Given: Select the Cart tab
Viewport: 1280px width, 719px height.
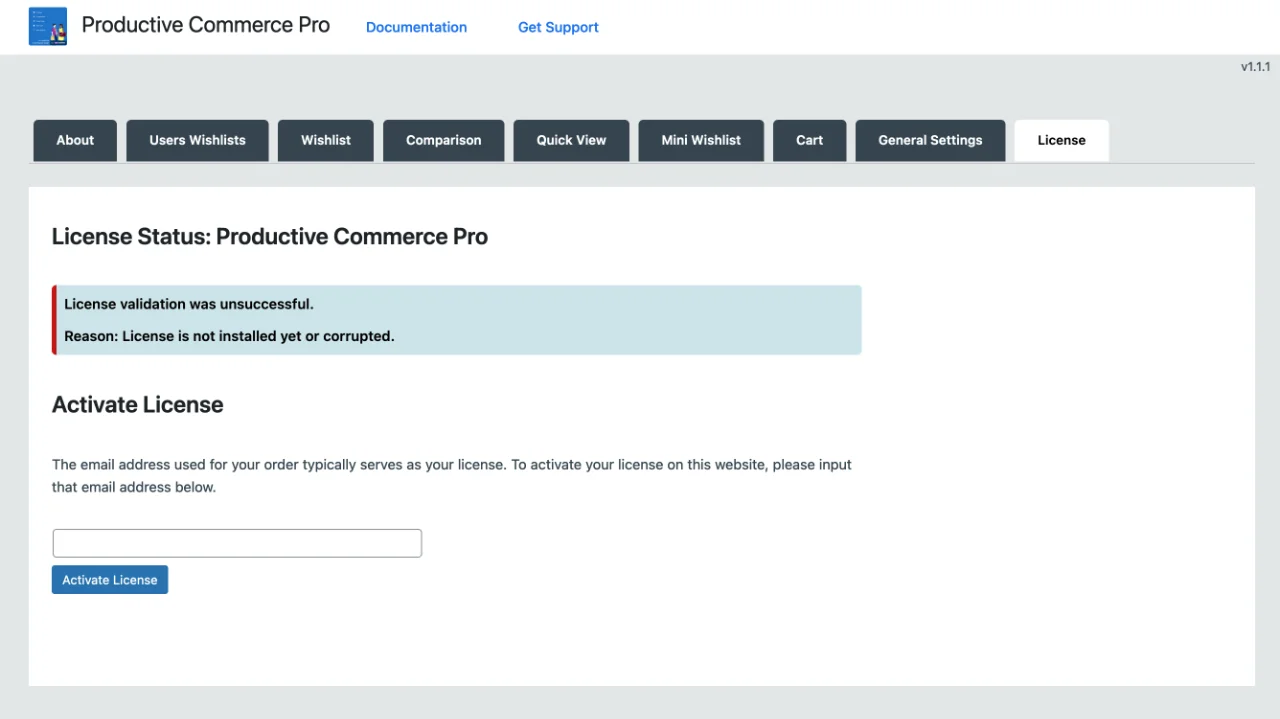Looking at the screenshot, I should click(810, 140).
